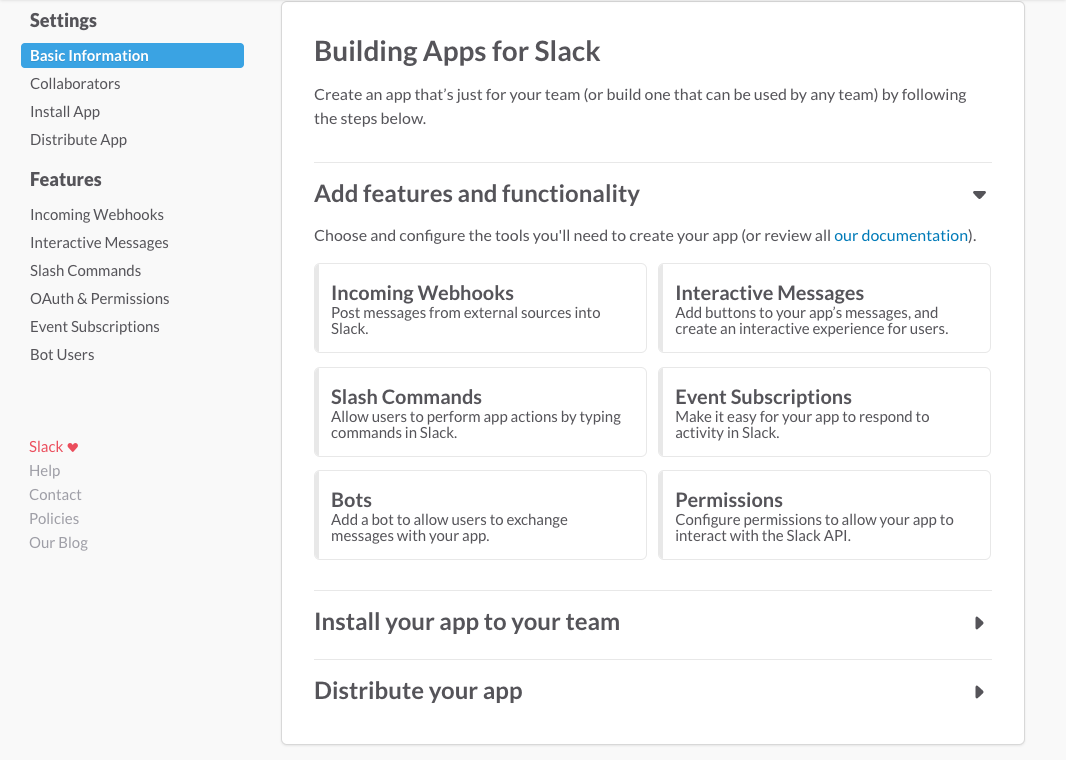Expand the Install your app to your team section
1066x760 pixels.
point(979,623)
